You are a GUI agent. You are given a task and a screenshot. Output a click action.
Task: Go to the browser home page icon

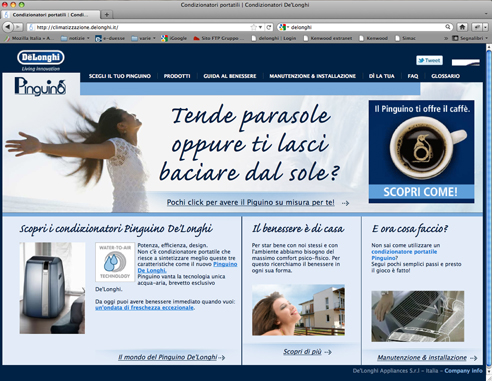coord(462,27)
